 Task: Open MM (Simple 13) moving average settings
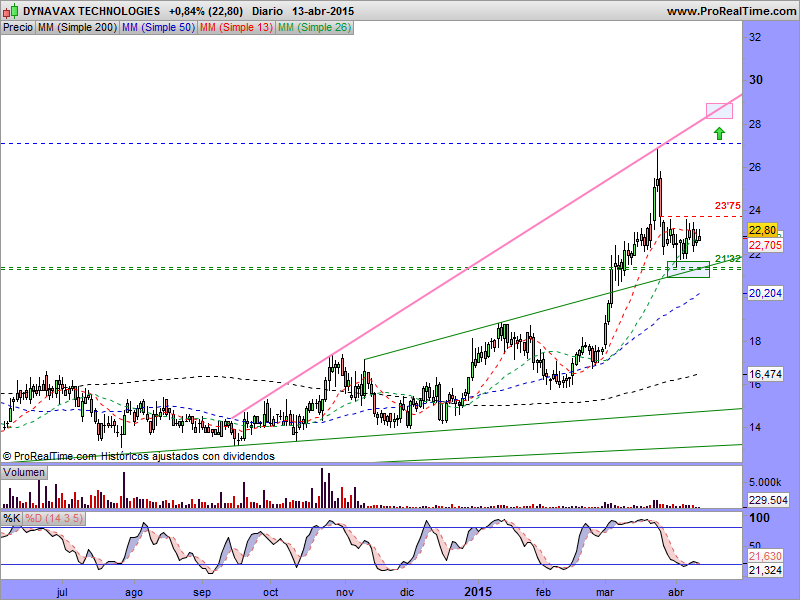pyautogui.click(x=236, y=28)
